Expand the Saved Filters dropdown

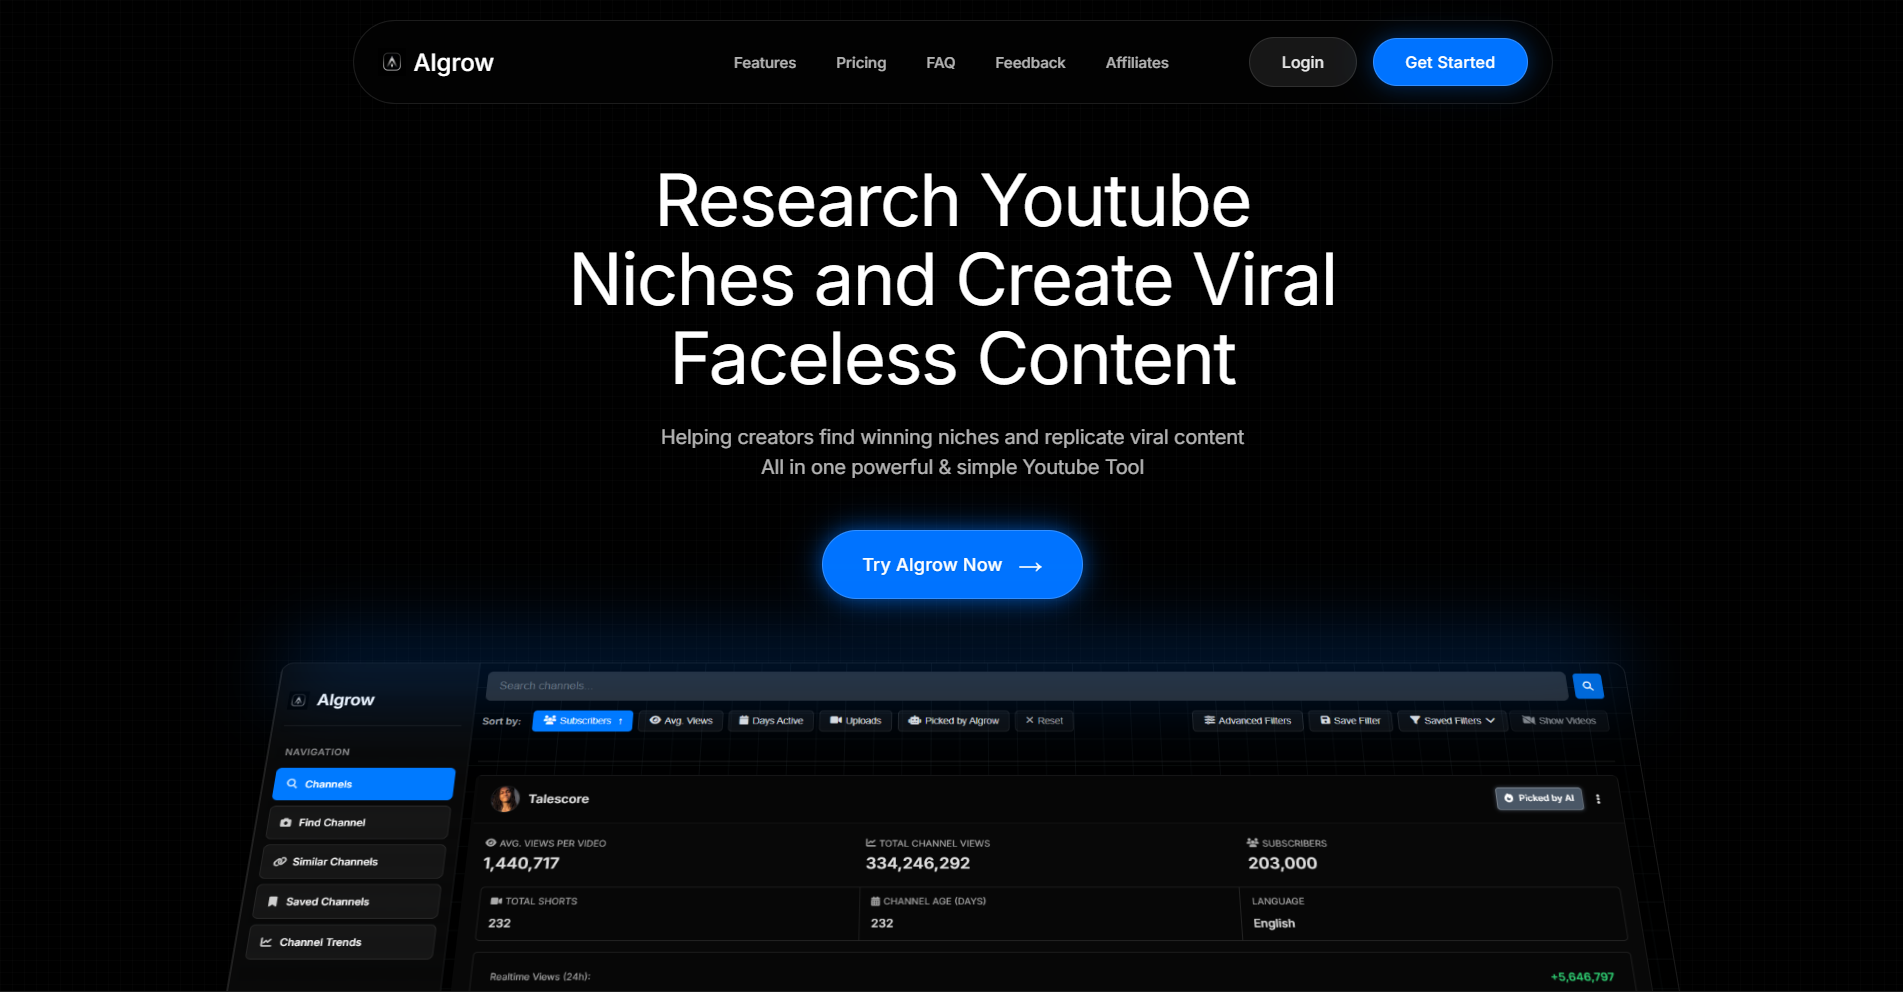click(x=1452, y=720)
